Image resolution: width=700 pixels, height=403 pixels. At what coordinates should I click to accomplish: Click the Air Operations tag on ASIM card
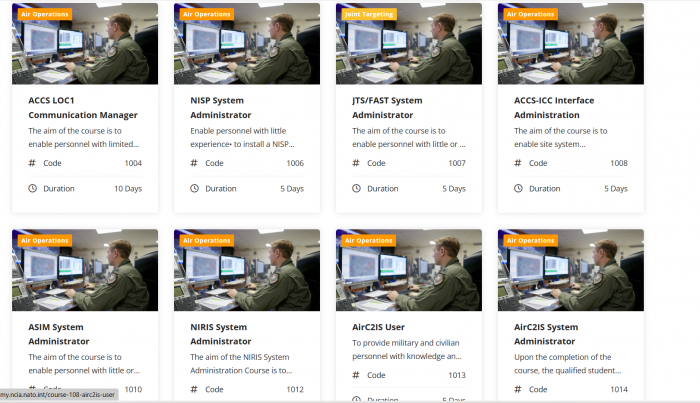pos(45,241)
